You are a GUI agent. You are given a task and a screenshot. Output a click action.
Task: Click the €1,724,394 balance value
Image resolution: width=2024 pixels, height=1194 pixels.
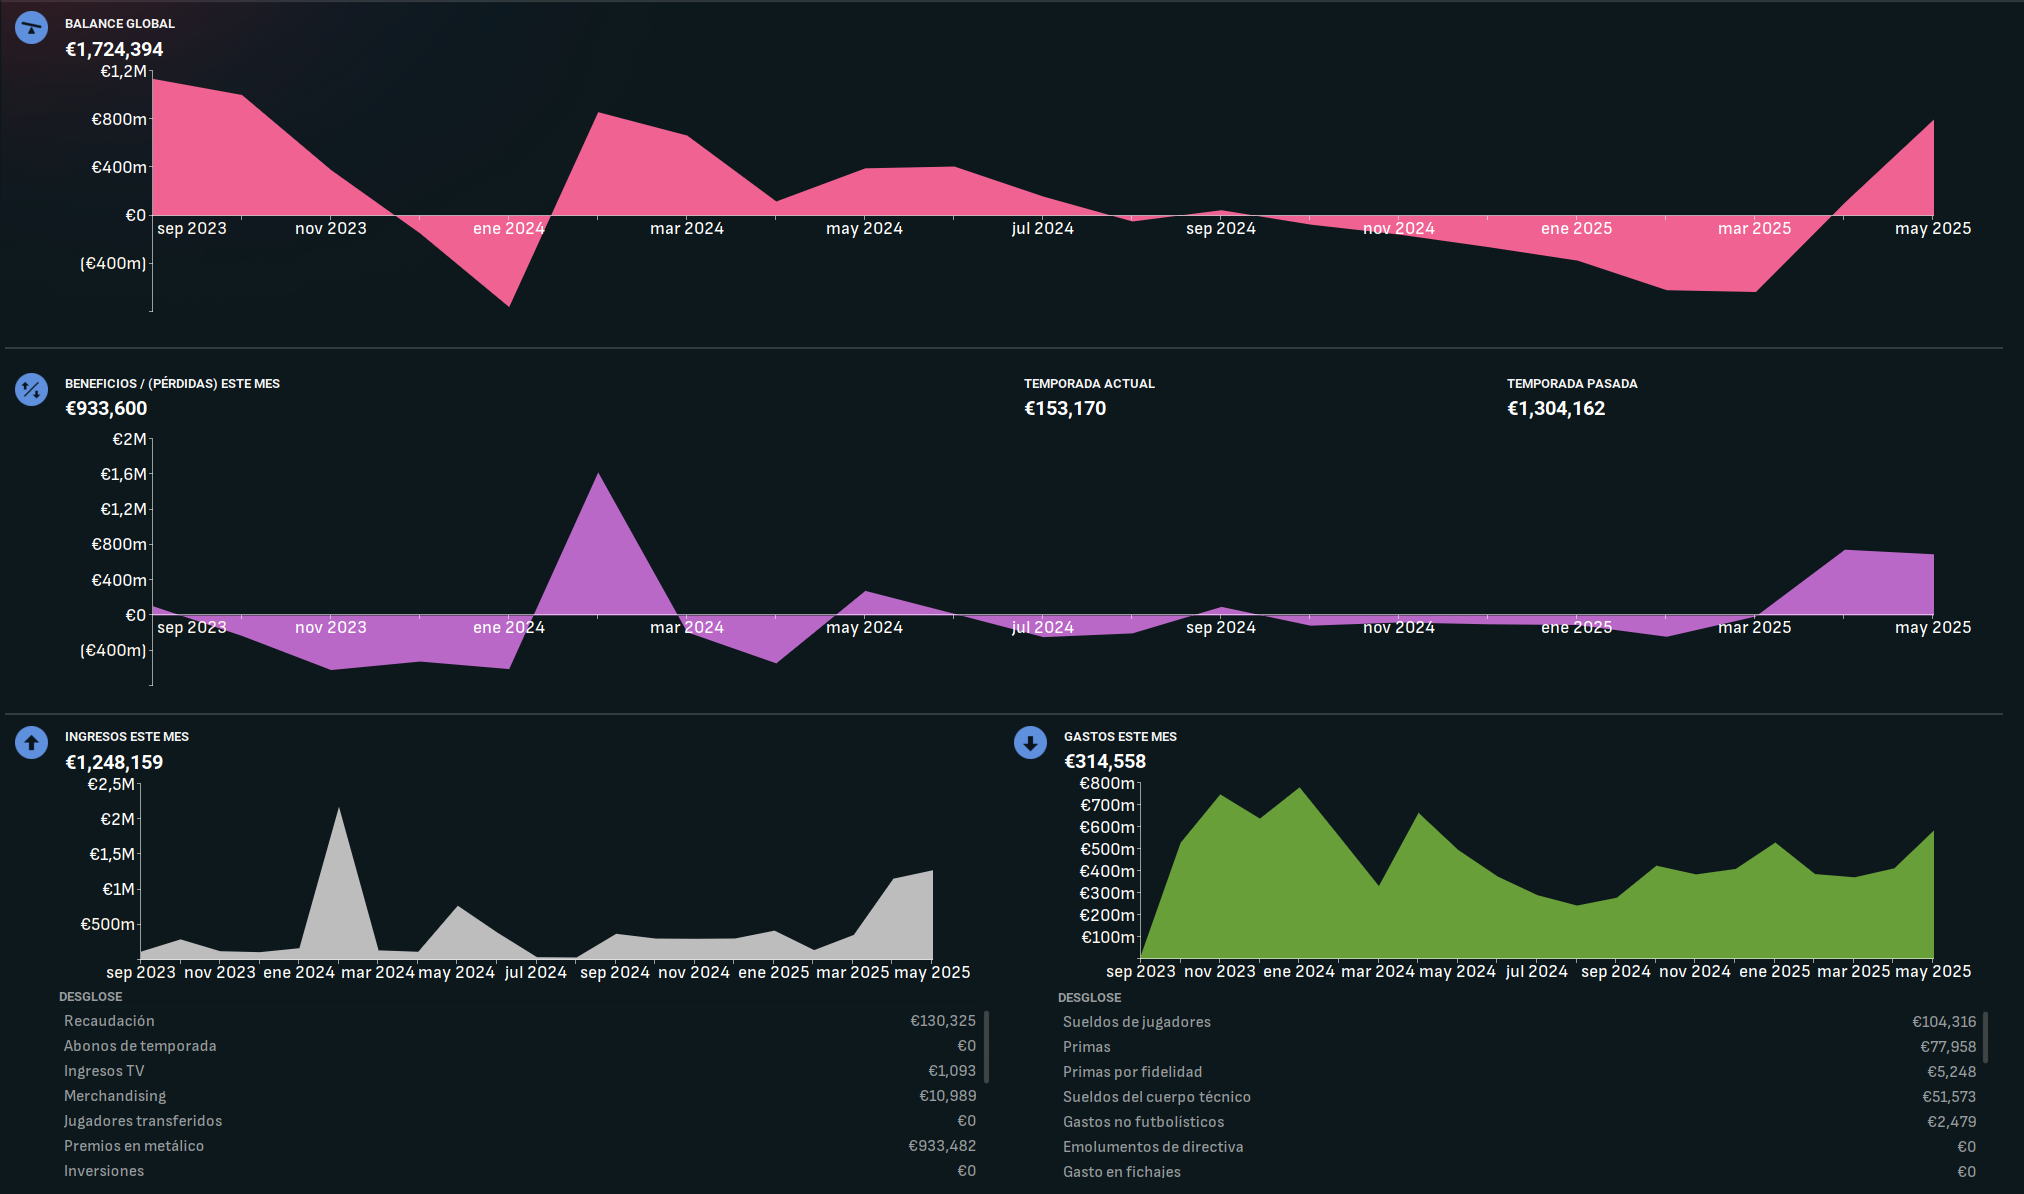tap(114, 49)
